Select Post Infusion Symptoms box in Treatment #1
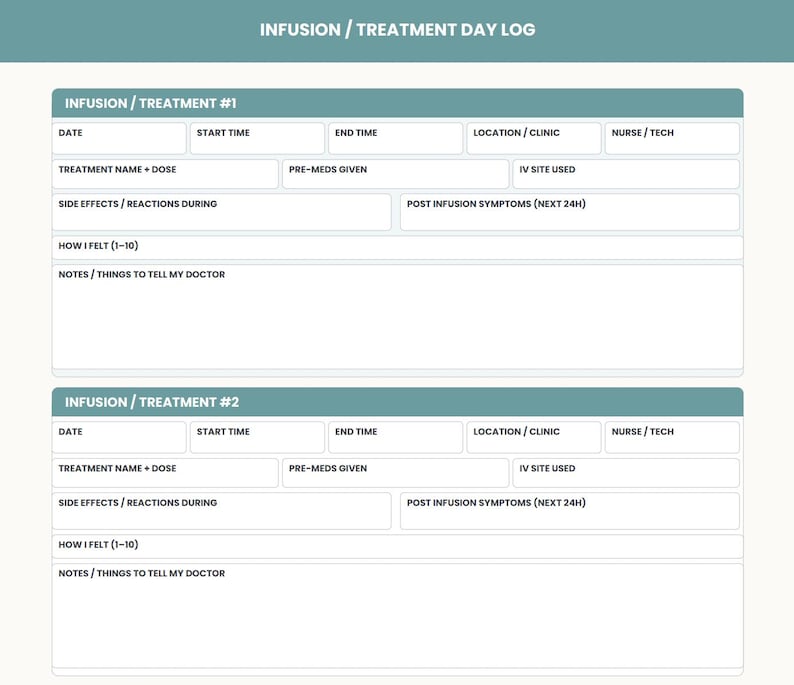The height and width of the screenshot is (685, 794). (570, 212)
